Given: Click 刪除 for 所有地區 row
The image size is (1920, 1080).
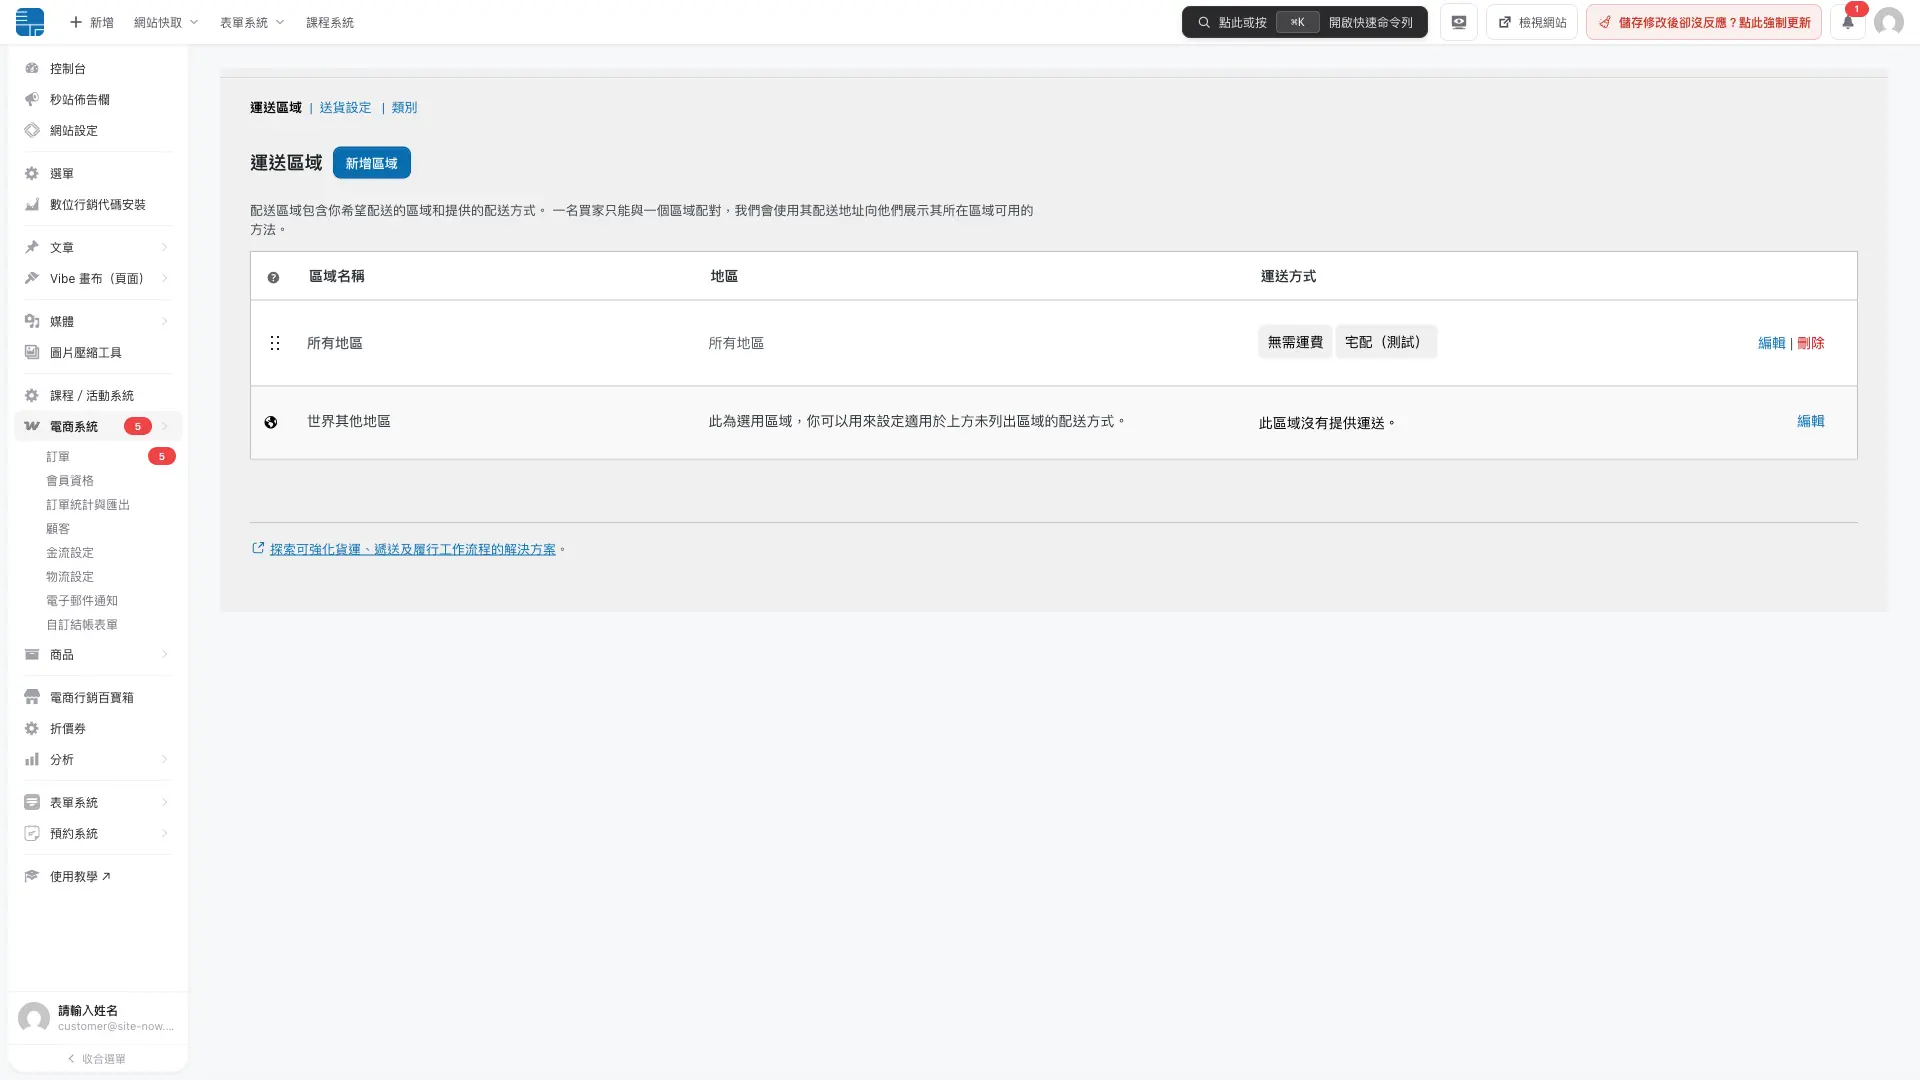Looking at the screenshot, I should [1811, 343].
